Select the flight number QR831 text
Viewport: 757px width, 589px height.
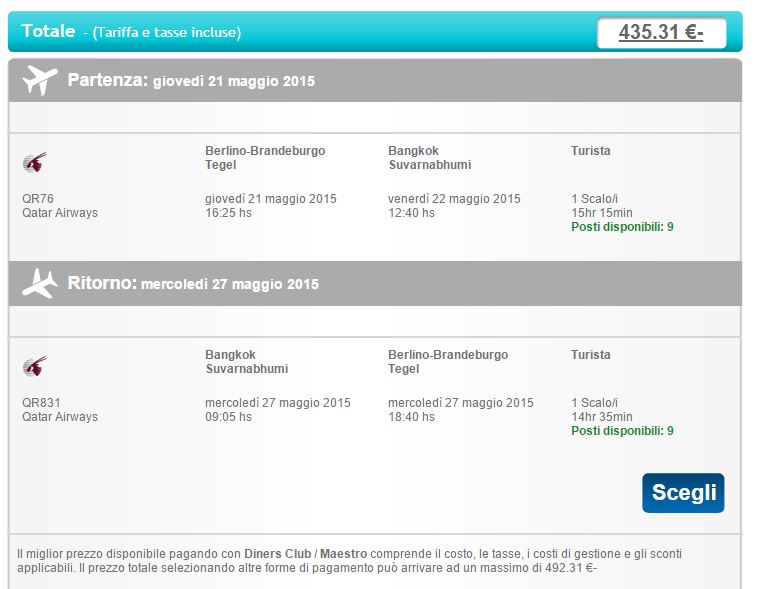coord(41,403)
